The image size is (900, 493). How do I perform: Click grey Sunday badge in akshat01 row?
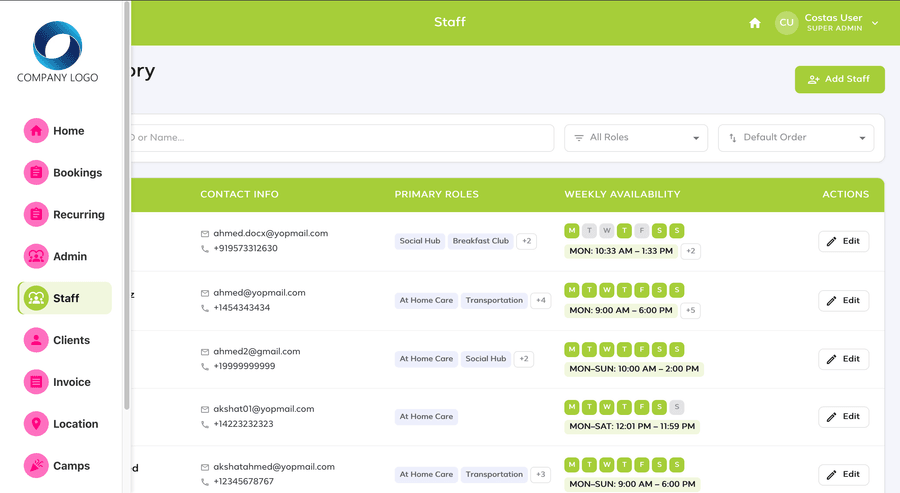(677, 407)
